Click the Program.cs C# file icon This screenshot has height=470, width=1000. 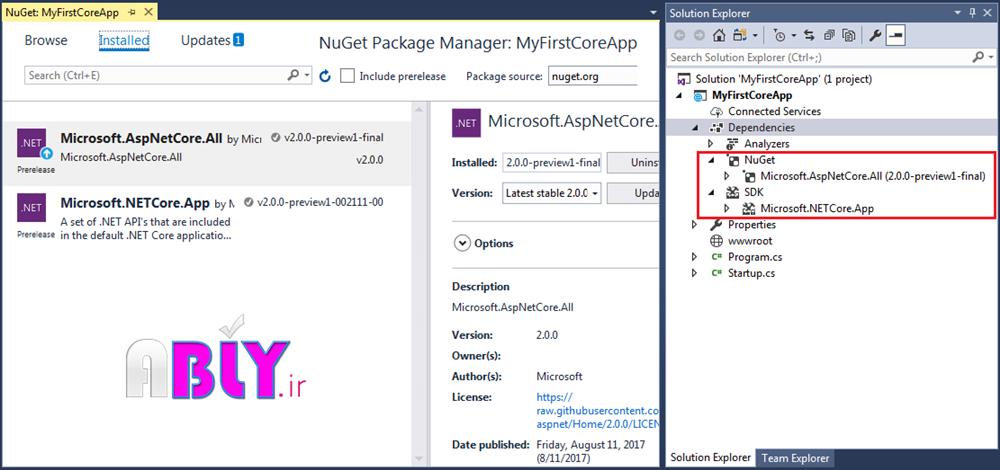[x=716, y=257]
